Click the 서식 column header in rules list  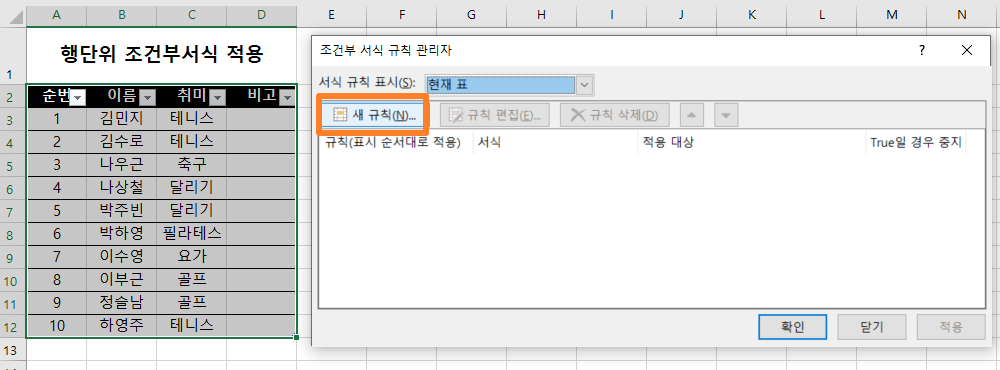pos(555,143)
